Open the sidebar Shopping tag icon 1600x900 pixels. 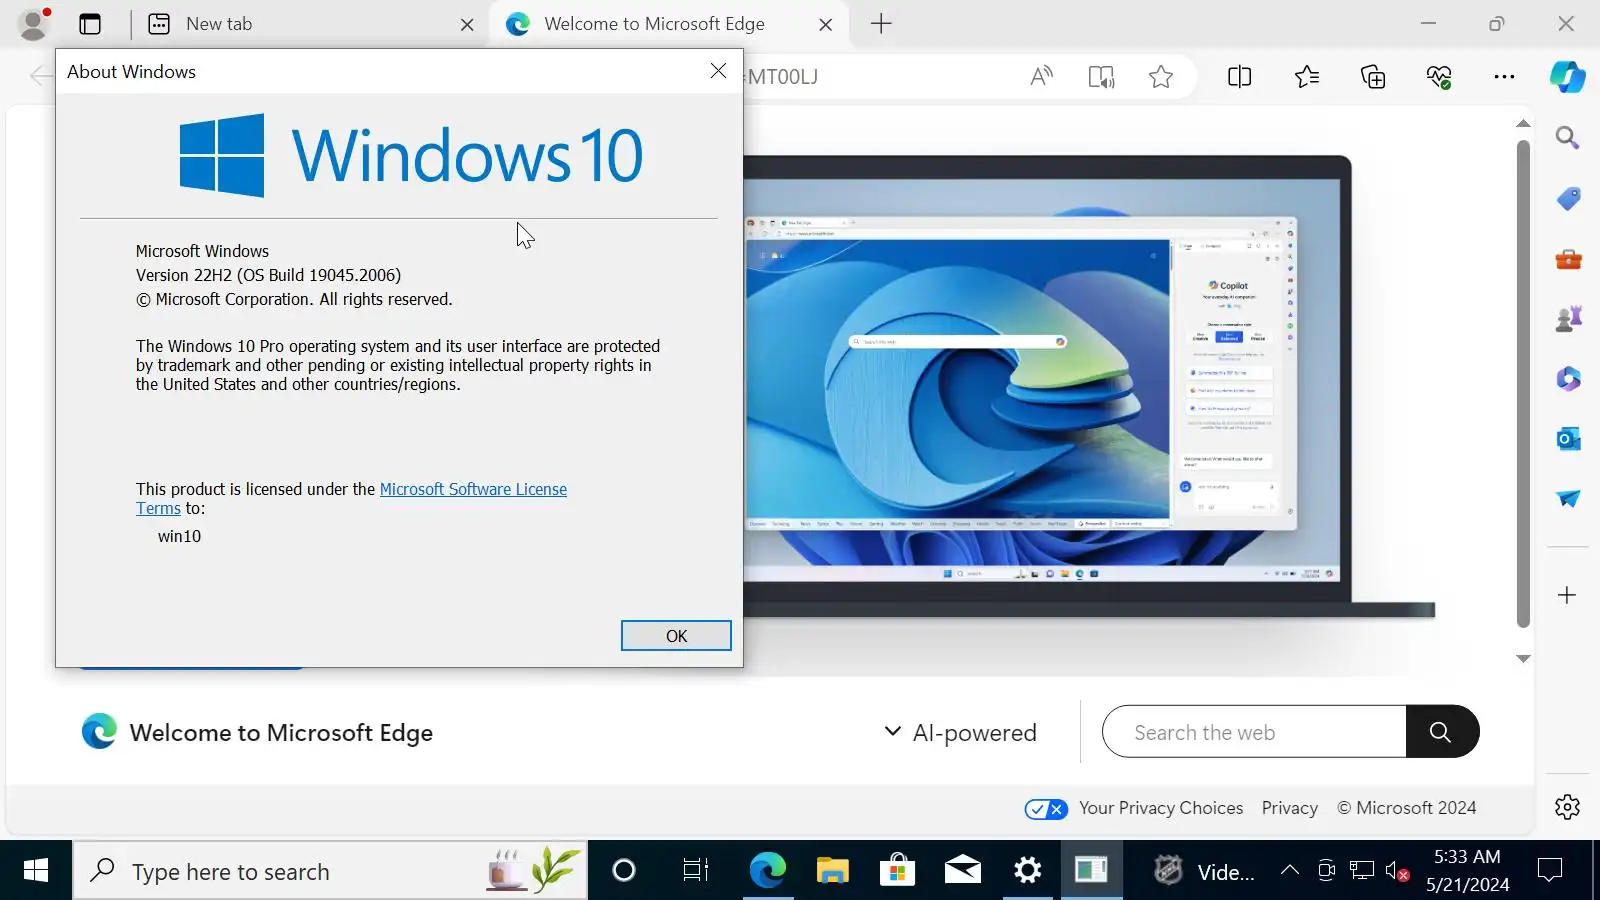pos(1568,199)
